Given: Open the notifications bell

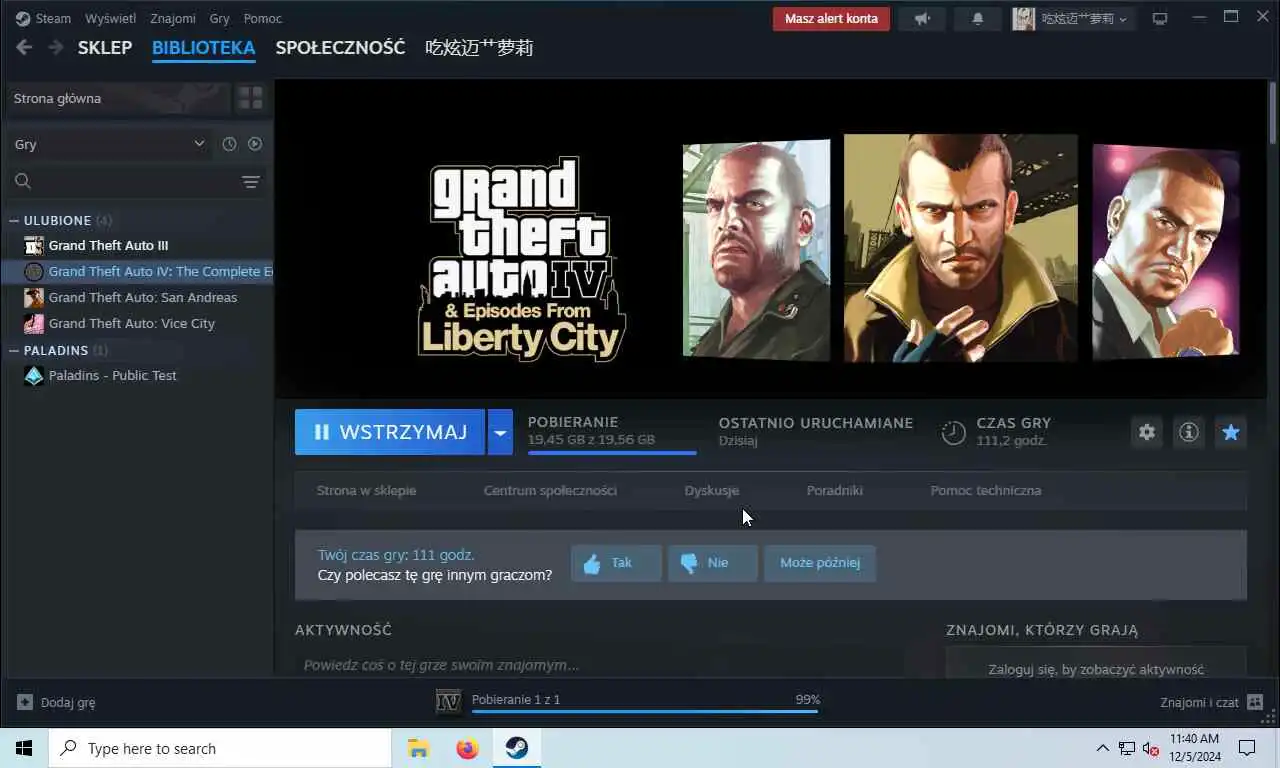Looking at the screenshot, I should click(978, 18).
